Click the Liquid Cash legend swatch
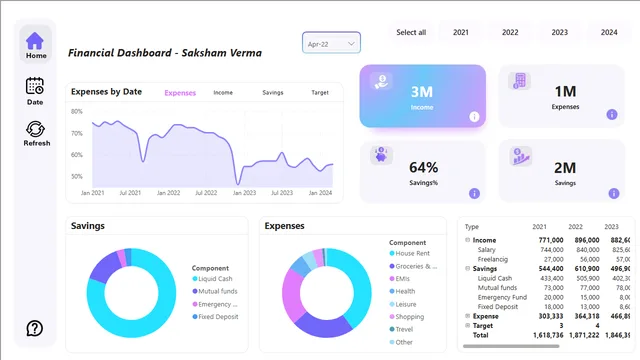This screenshot has height=360, width=640. point(195,279)
